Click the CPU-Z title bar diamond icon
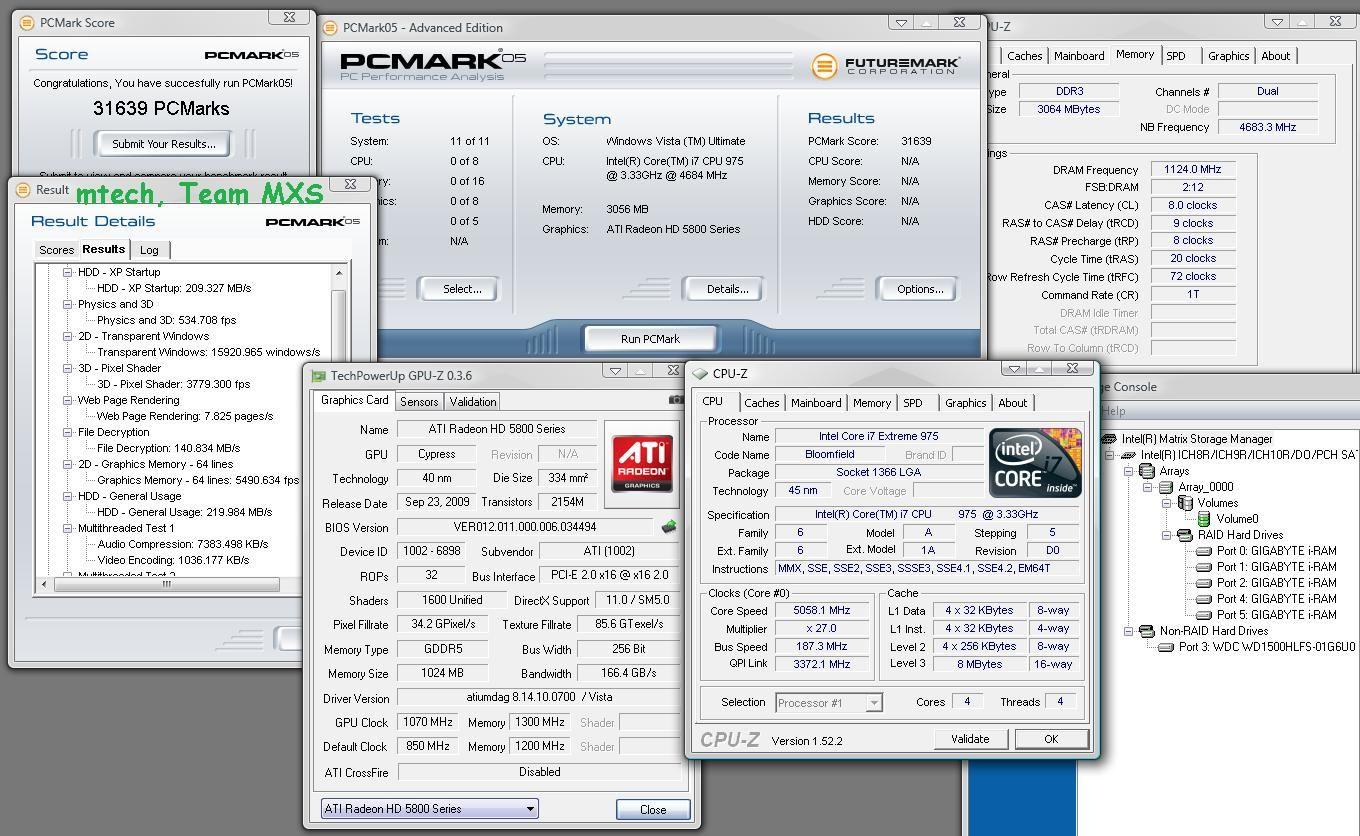The image size is (1360, 836). pyautogui.click(x=700, y=374)
